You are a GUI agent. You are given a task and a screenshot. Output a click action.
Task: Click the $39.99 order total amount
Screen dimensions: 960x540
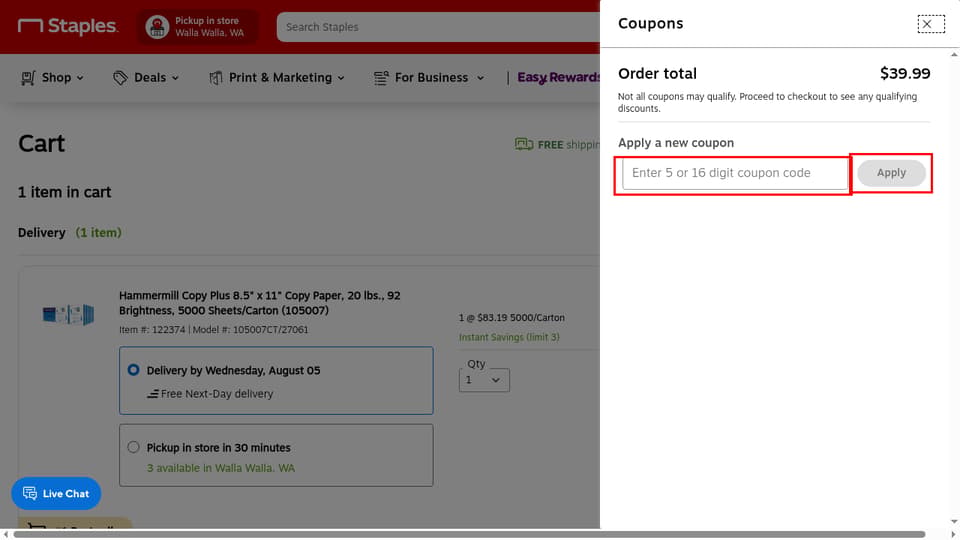pos(905,73)
